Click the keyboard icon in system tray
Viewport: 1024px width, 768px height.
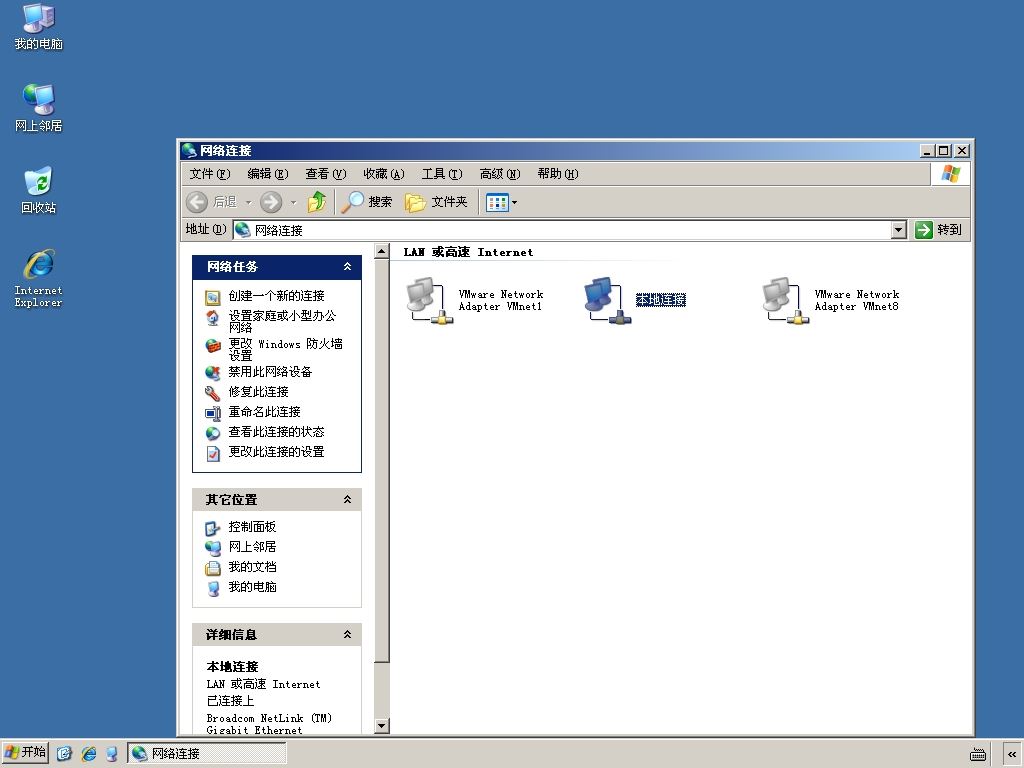click(978, 755)
